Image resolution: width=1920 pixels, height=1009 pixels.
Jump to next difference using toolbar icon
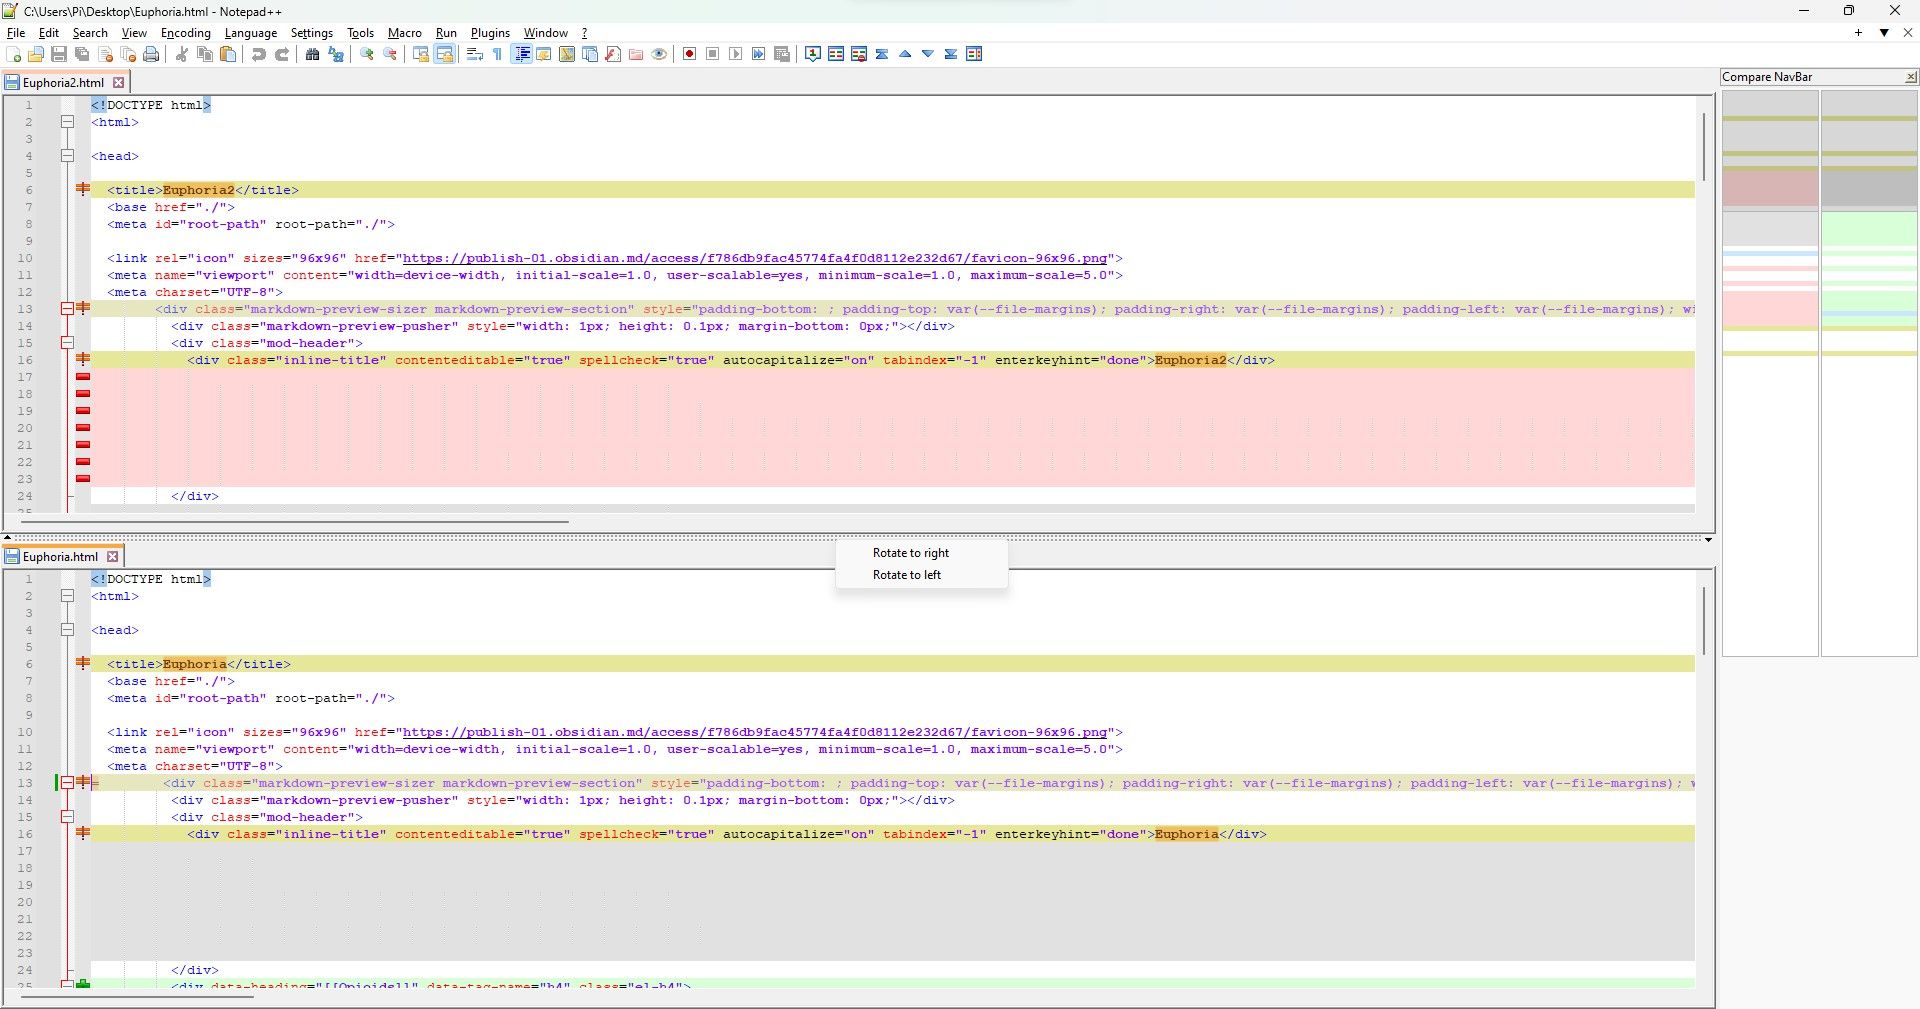927,54
